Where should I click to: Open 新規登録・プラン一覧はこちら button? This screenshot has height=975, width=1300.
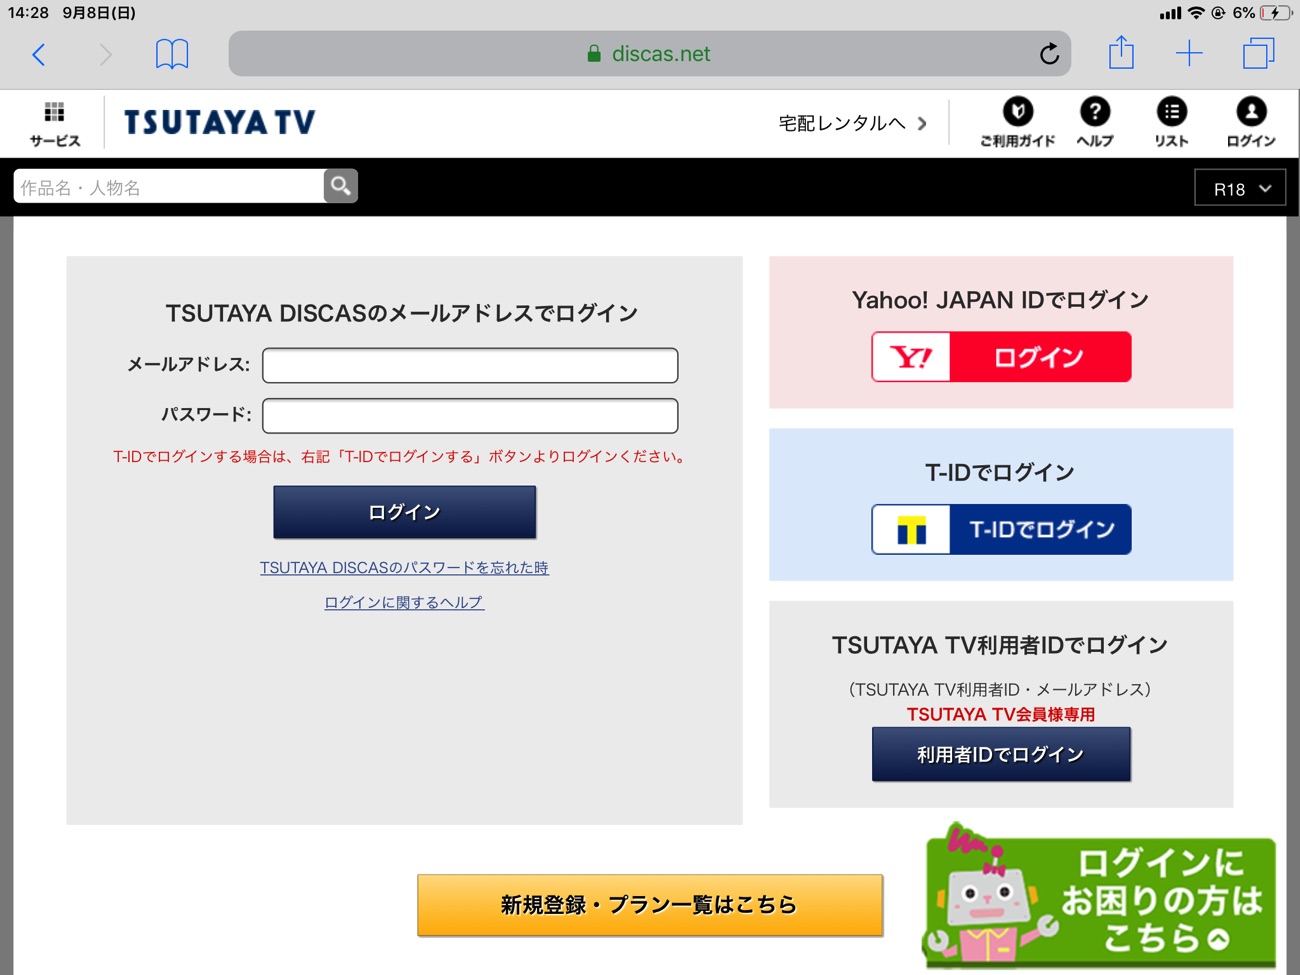click(650, 905)
